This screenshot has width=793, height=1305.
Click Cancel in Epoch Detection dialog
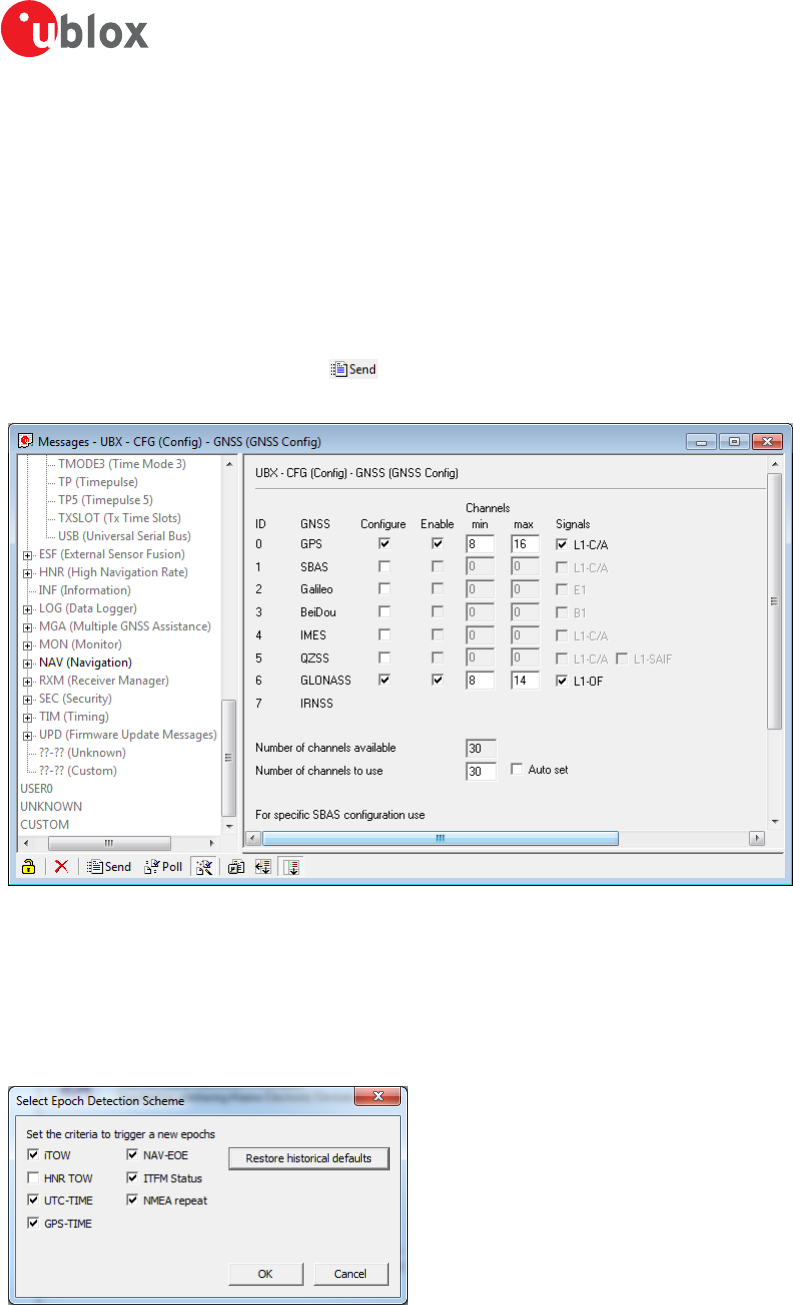click(x=352, y=1273)
